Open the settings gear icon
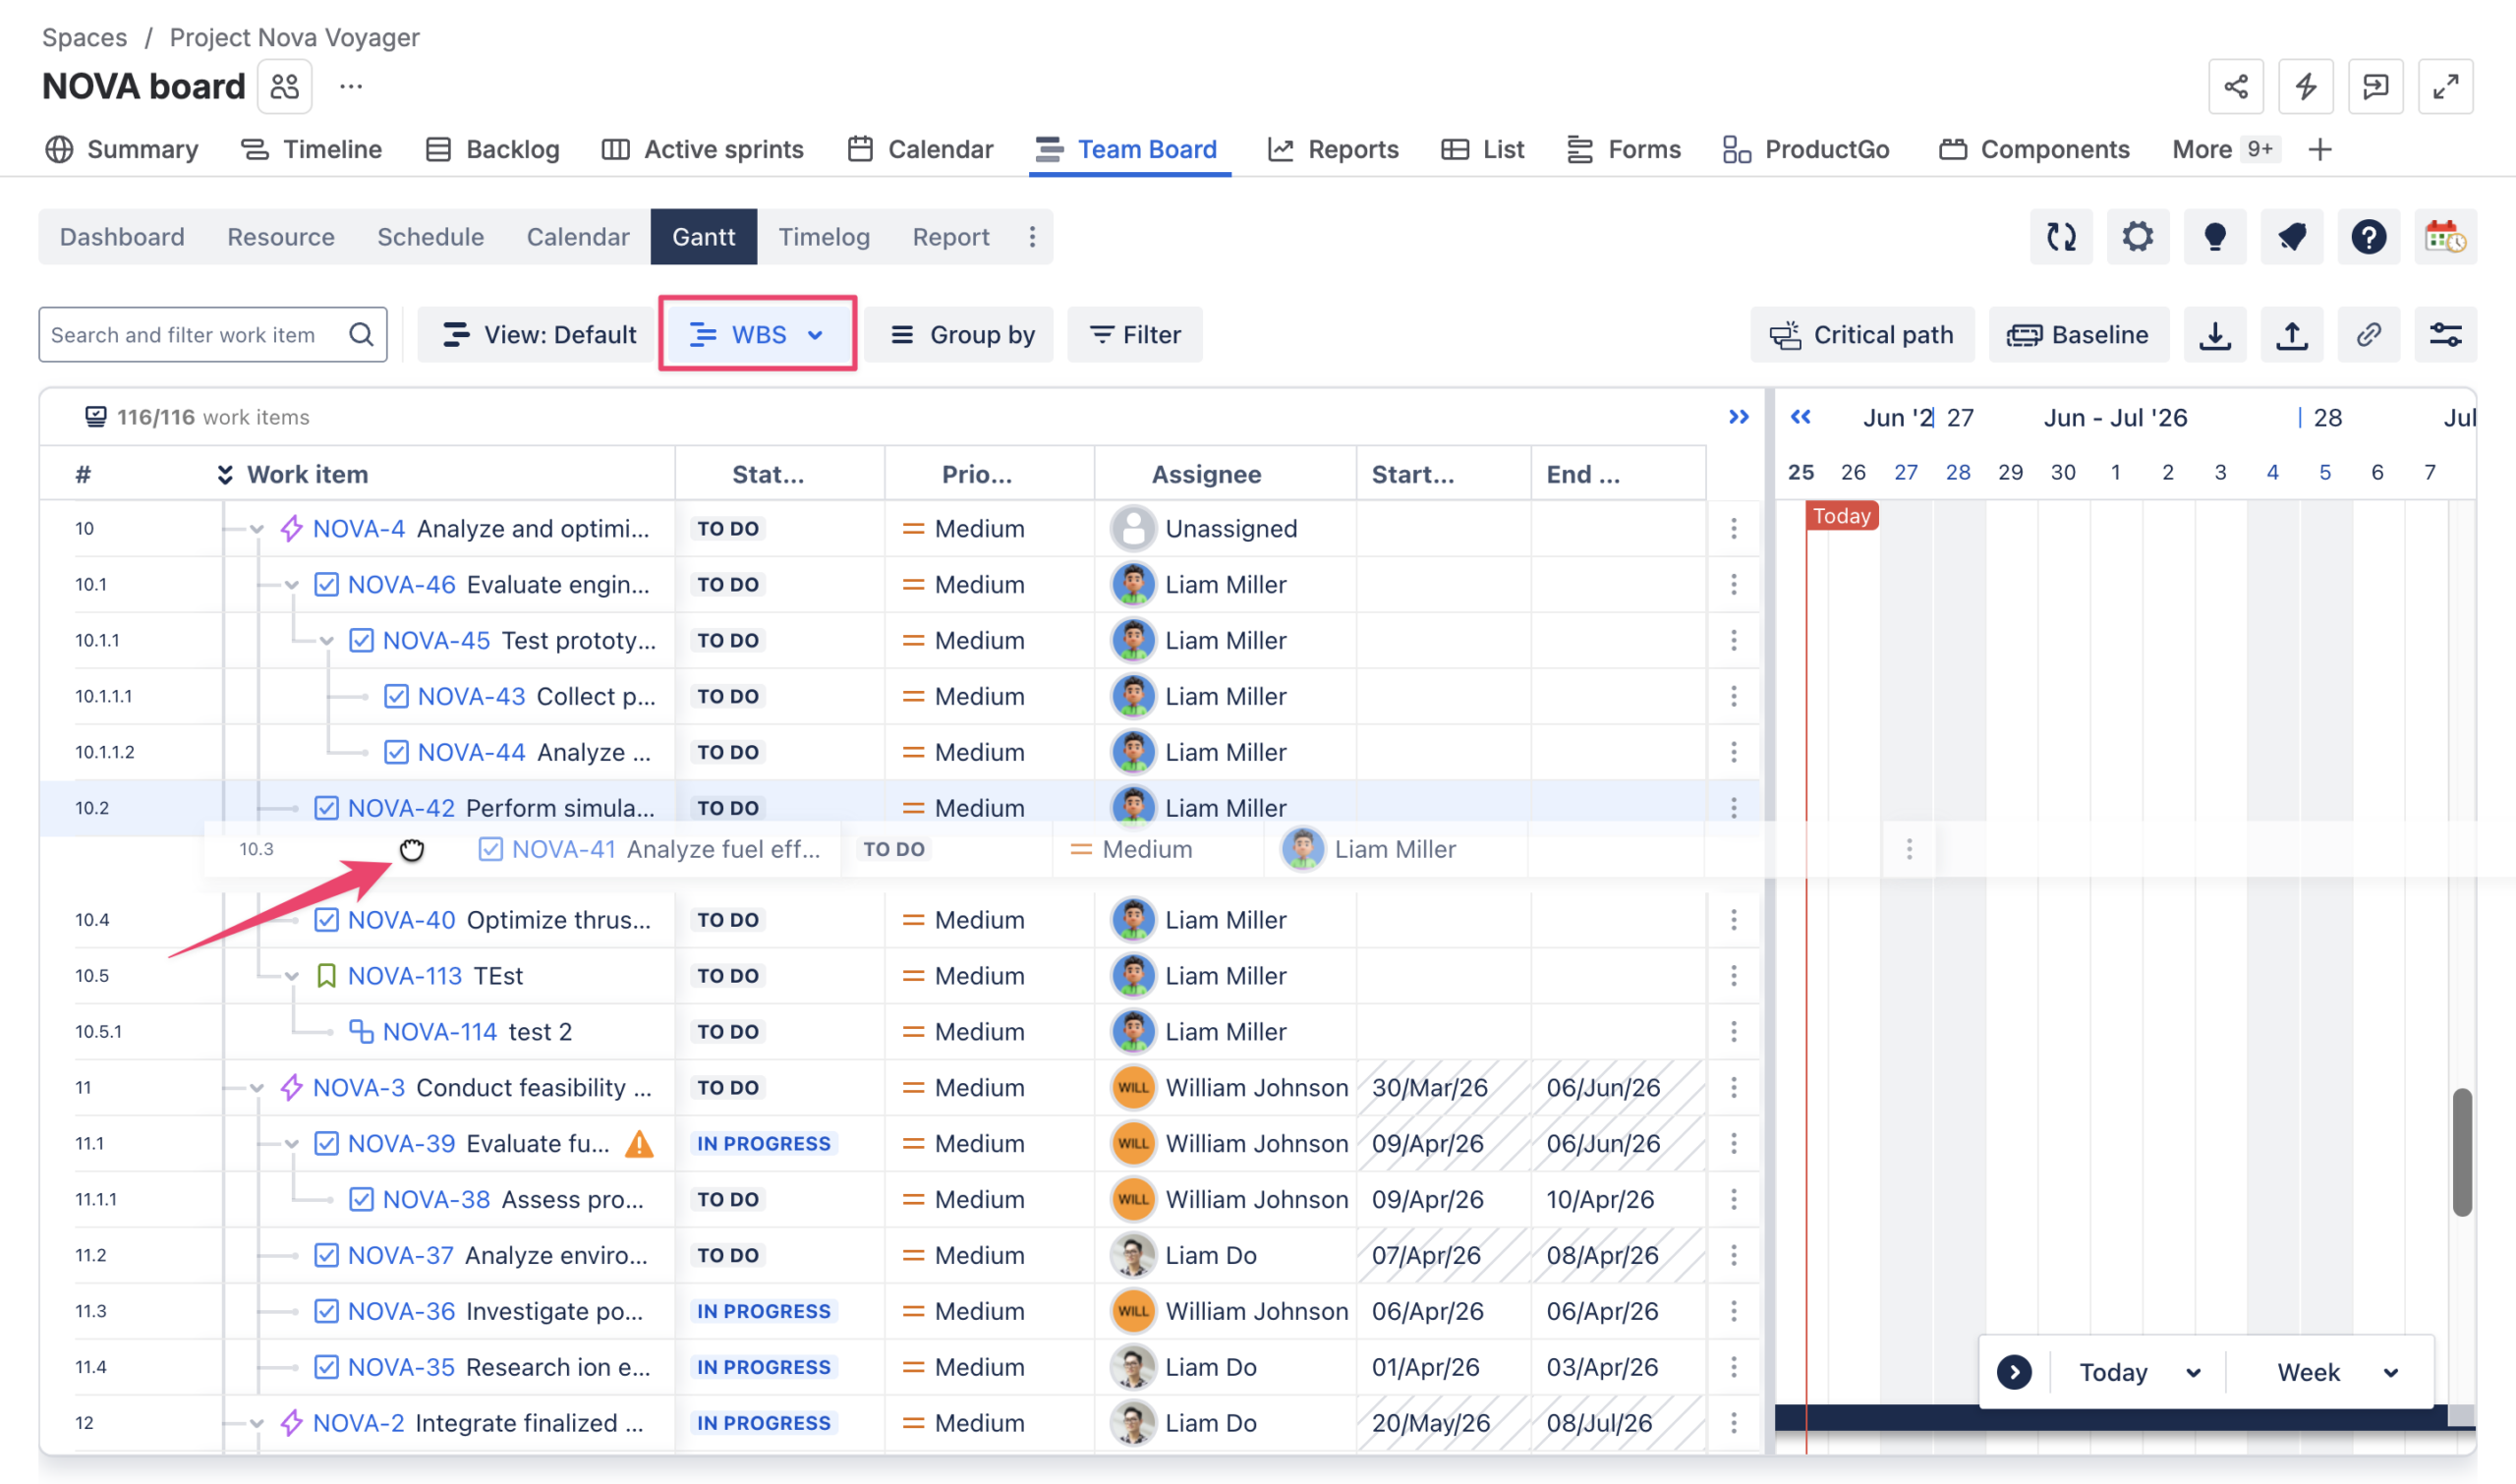The image size is (2516, 1484). [2138, 237]
